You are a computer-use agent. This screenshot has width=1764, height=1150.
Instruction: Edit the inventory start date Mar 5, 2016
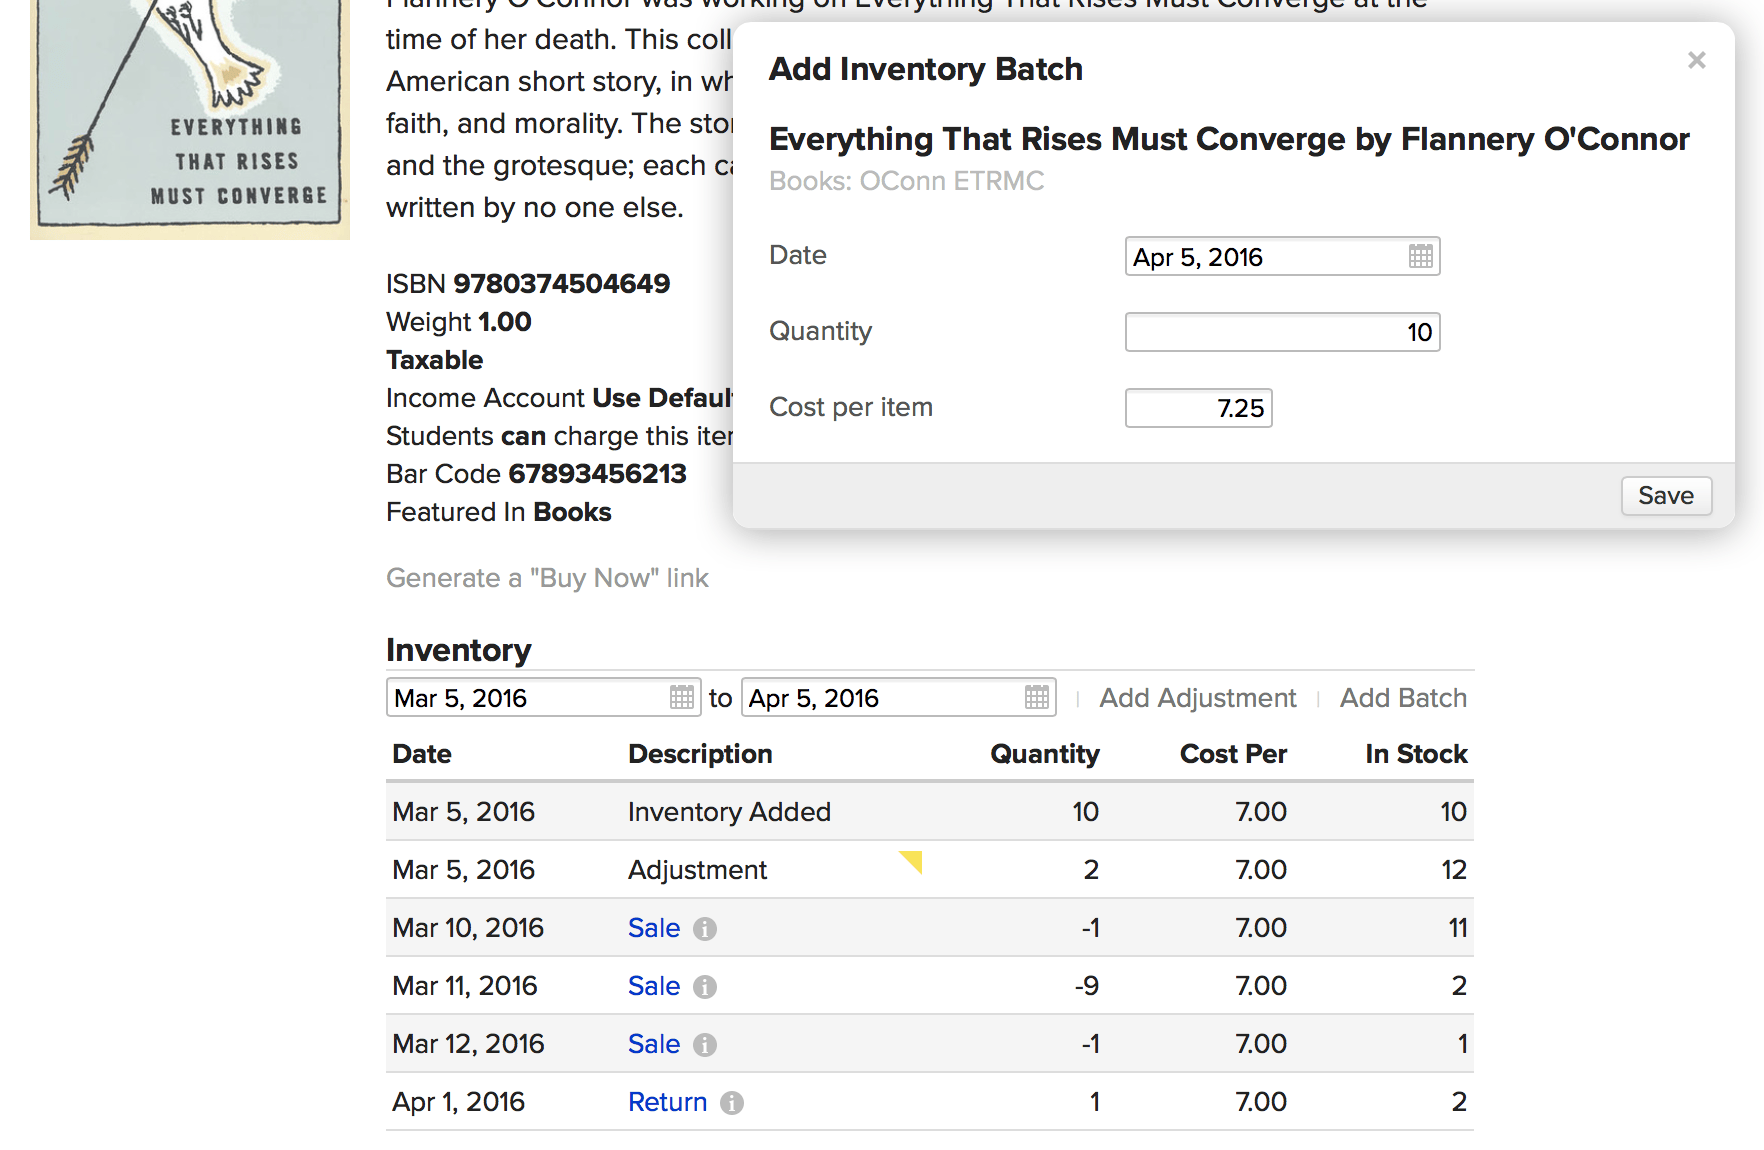point(543,698)
